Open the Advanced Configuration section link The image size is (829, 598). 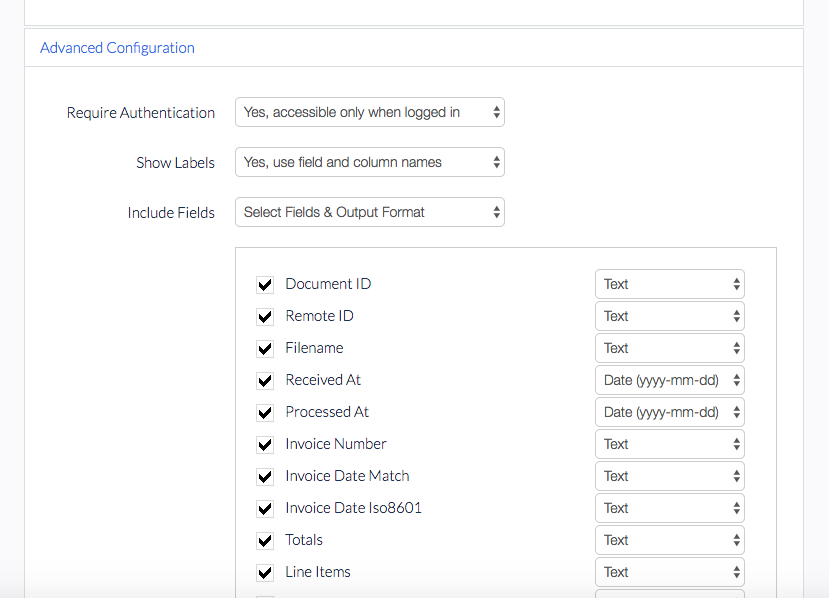pyautogui.click(x=117, y=48)
